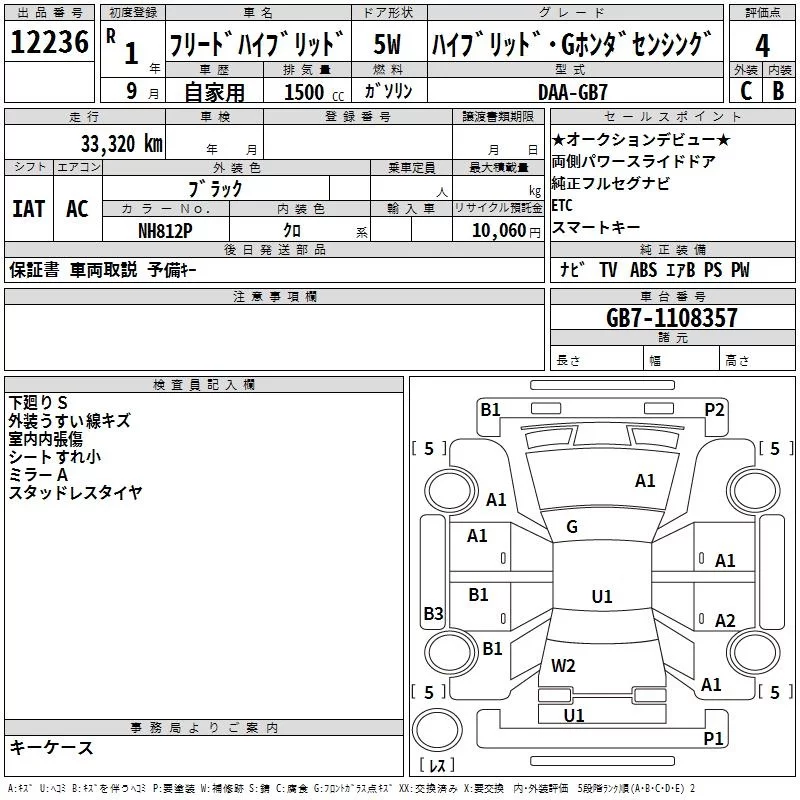Click the 幅 dimension field
This screenshot has height=800, width=800.
[681, 358]
